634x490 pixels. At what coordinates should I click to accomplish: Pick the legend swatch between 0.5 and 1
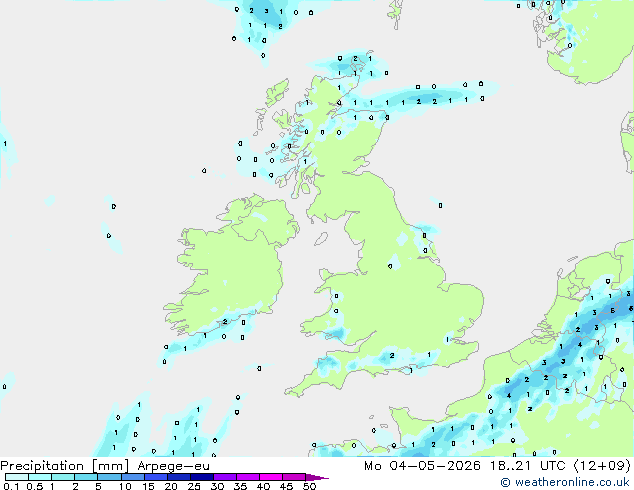click(x=40, y=477)
